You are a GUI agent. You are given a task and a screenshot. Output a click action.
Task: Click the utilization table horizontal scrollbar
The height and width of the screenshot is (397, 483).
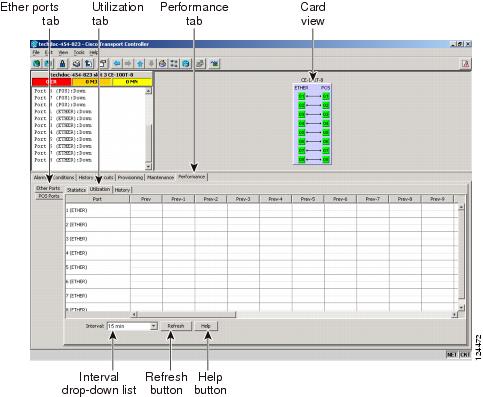[x=293, y=314]
